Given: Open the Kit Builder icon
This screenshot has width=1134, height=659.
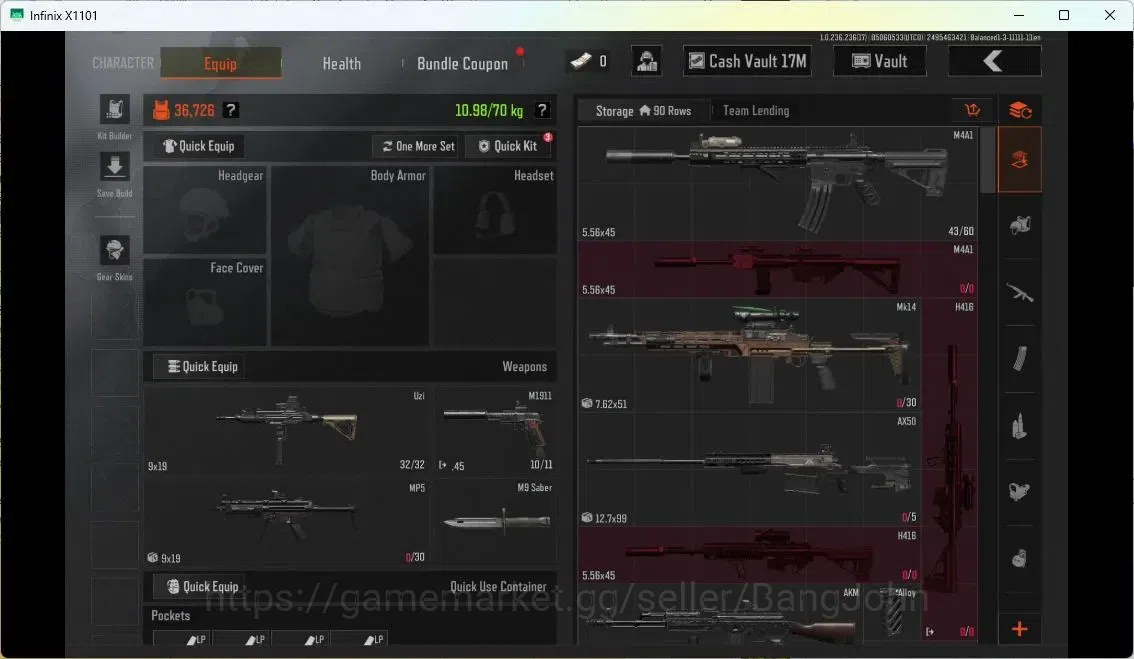Looking at the screenshot, I should coord(114,110).
